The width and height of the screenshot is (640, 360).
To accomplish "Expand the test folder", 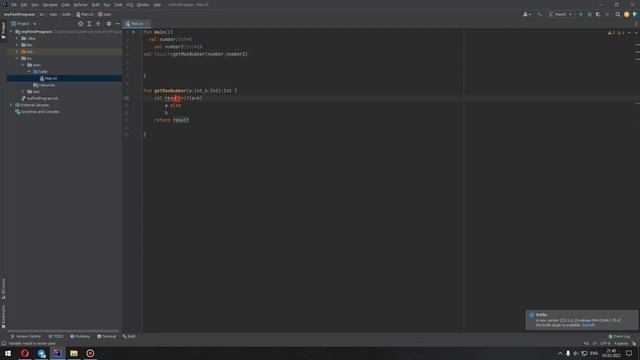I will 23,91.
